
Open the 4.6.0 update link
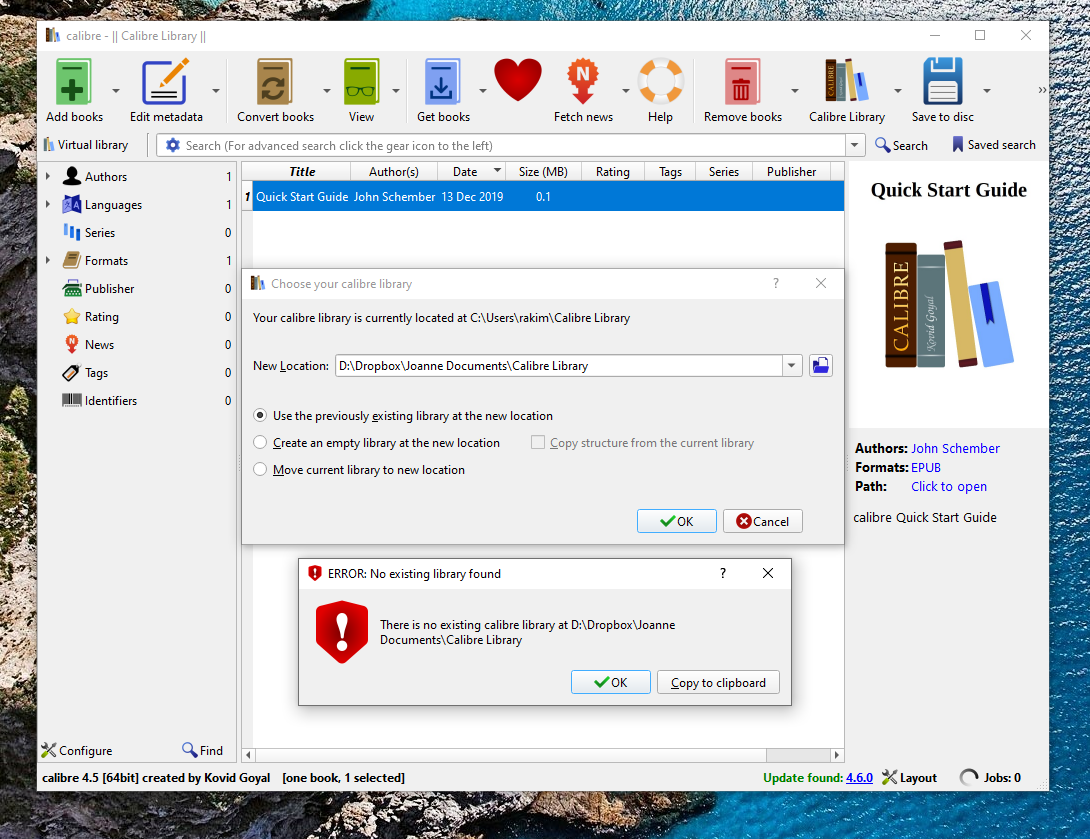(859, 778)
